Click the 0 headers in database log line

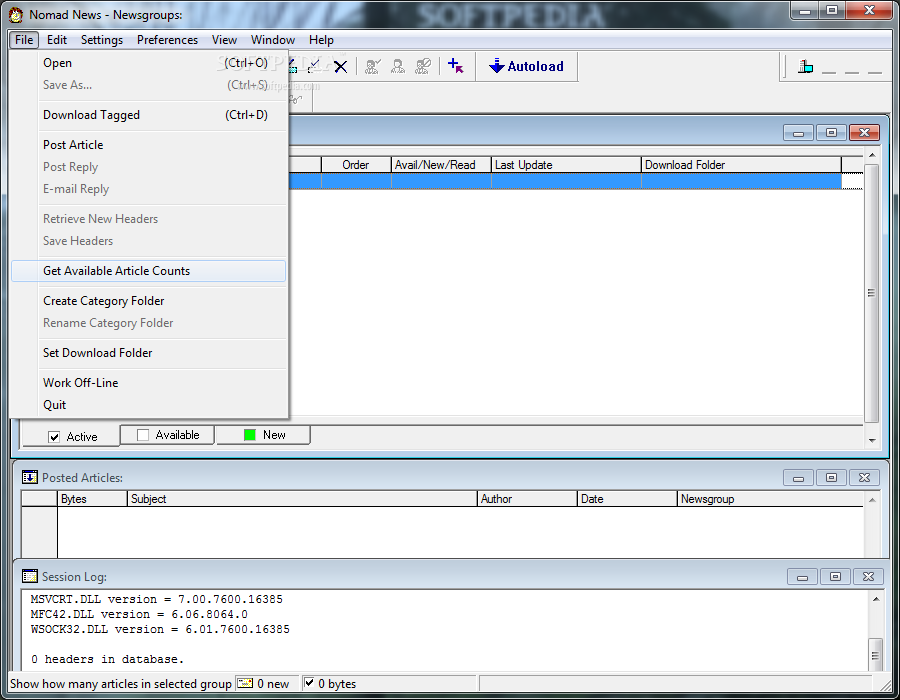tap(107, 659)
